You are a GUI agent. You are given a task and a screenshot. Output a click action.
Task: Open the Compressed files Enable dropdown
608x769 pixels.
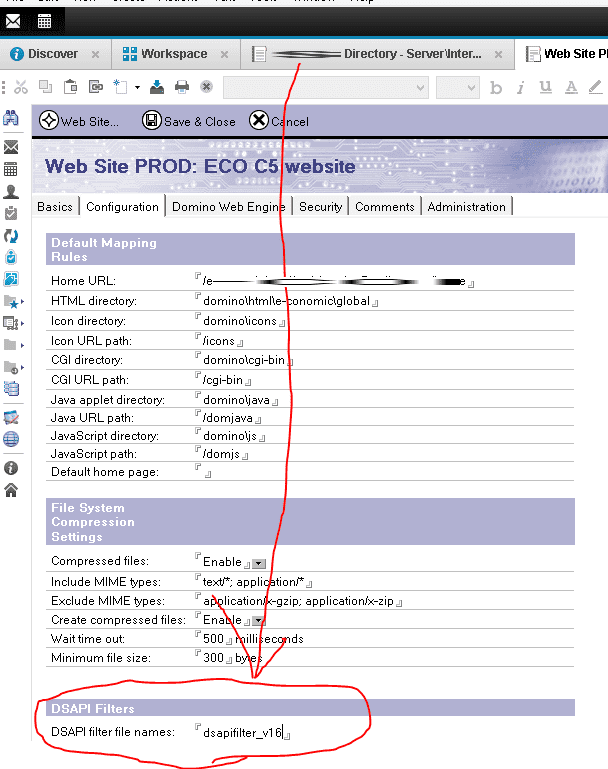click(x=258, y=563)
